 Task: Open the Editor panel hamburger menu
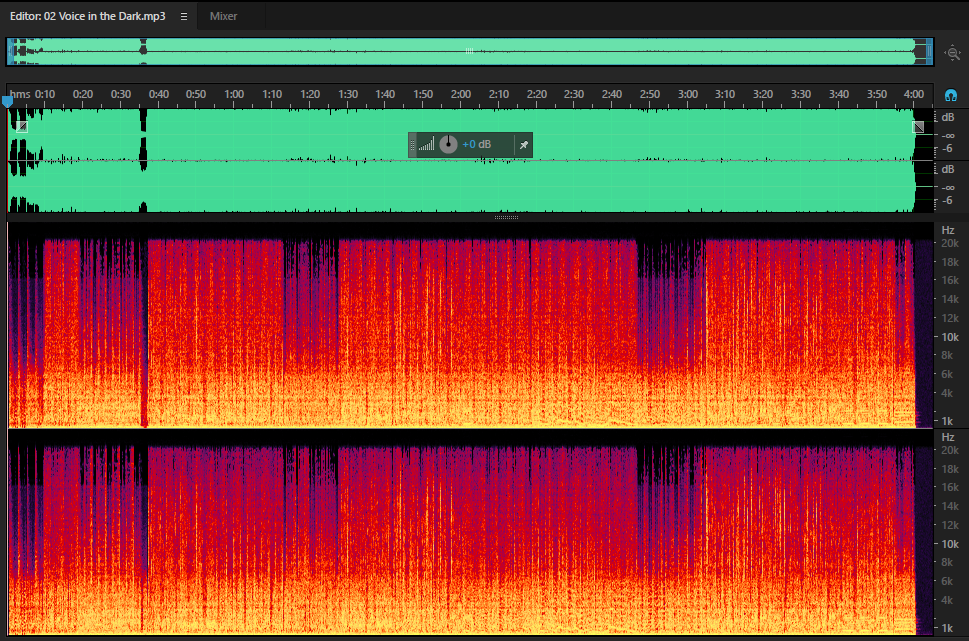184,17
